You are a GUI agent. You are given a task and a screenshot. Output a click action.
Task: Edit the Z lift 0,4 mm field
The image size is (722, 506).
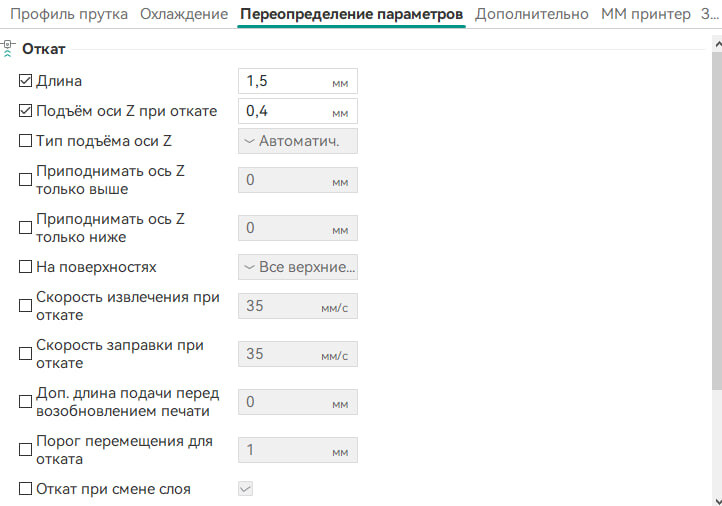coord(298,111)
